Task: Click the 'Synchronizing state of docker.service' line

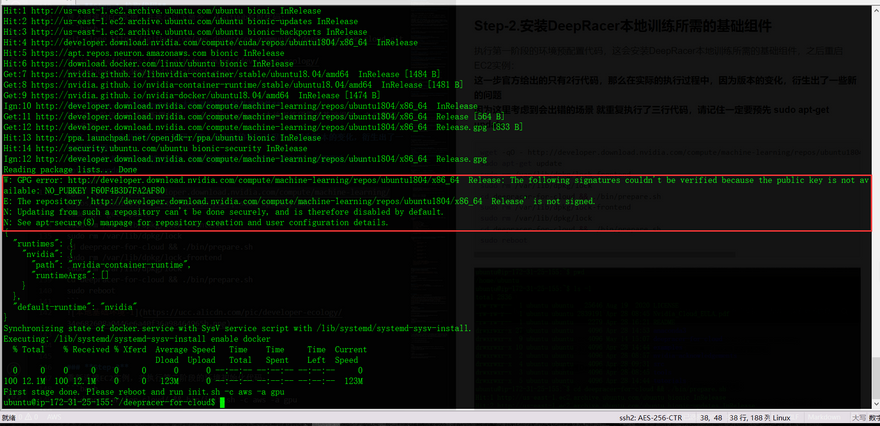Action: tap(237, 328)
